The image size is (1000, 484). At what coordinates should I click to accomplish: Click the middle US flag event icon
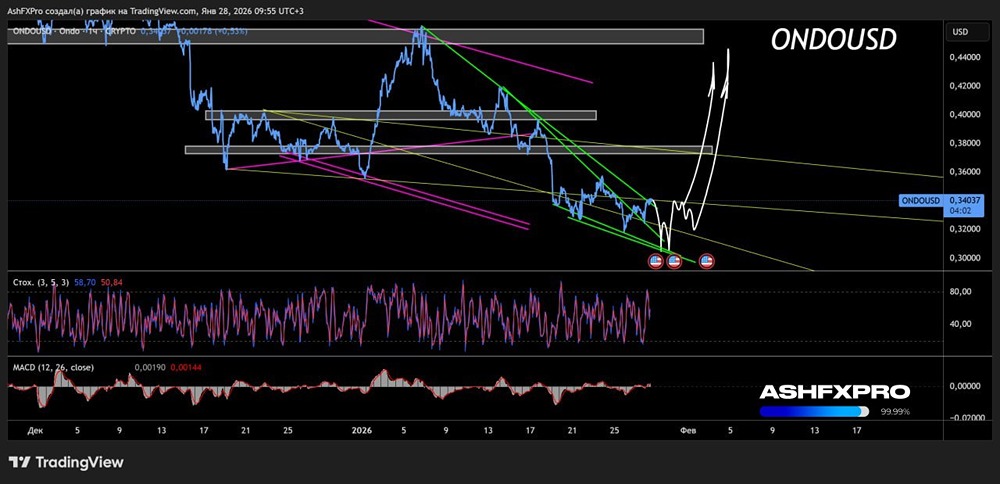[x=674, y=261]
